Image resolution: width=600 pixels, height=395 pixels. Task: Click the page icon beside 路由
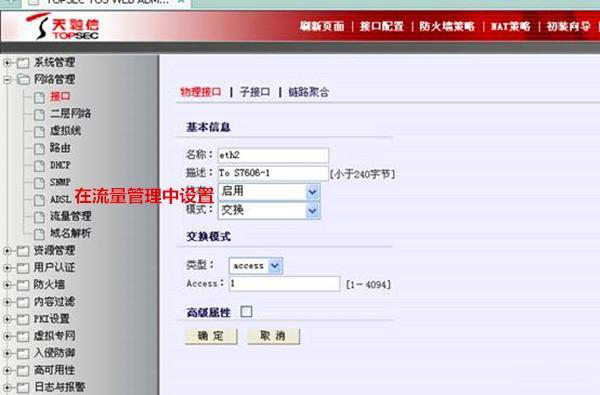(x=39, y=149)
